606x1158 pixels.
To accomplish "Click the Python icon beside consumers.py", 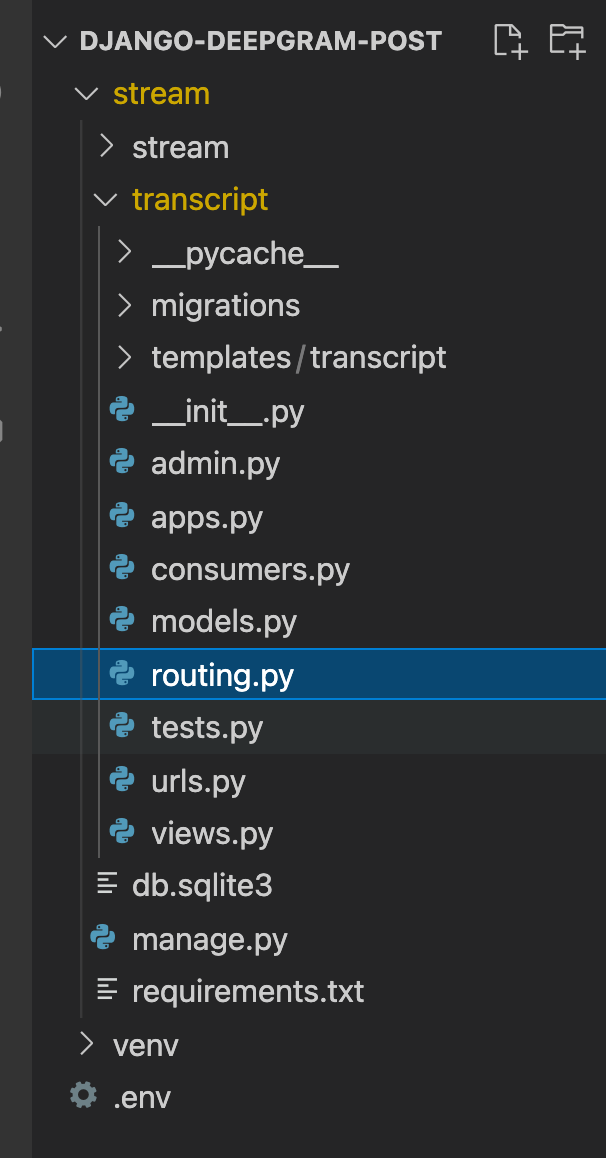I will click(x=122, y=569).
